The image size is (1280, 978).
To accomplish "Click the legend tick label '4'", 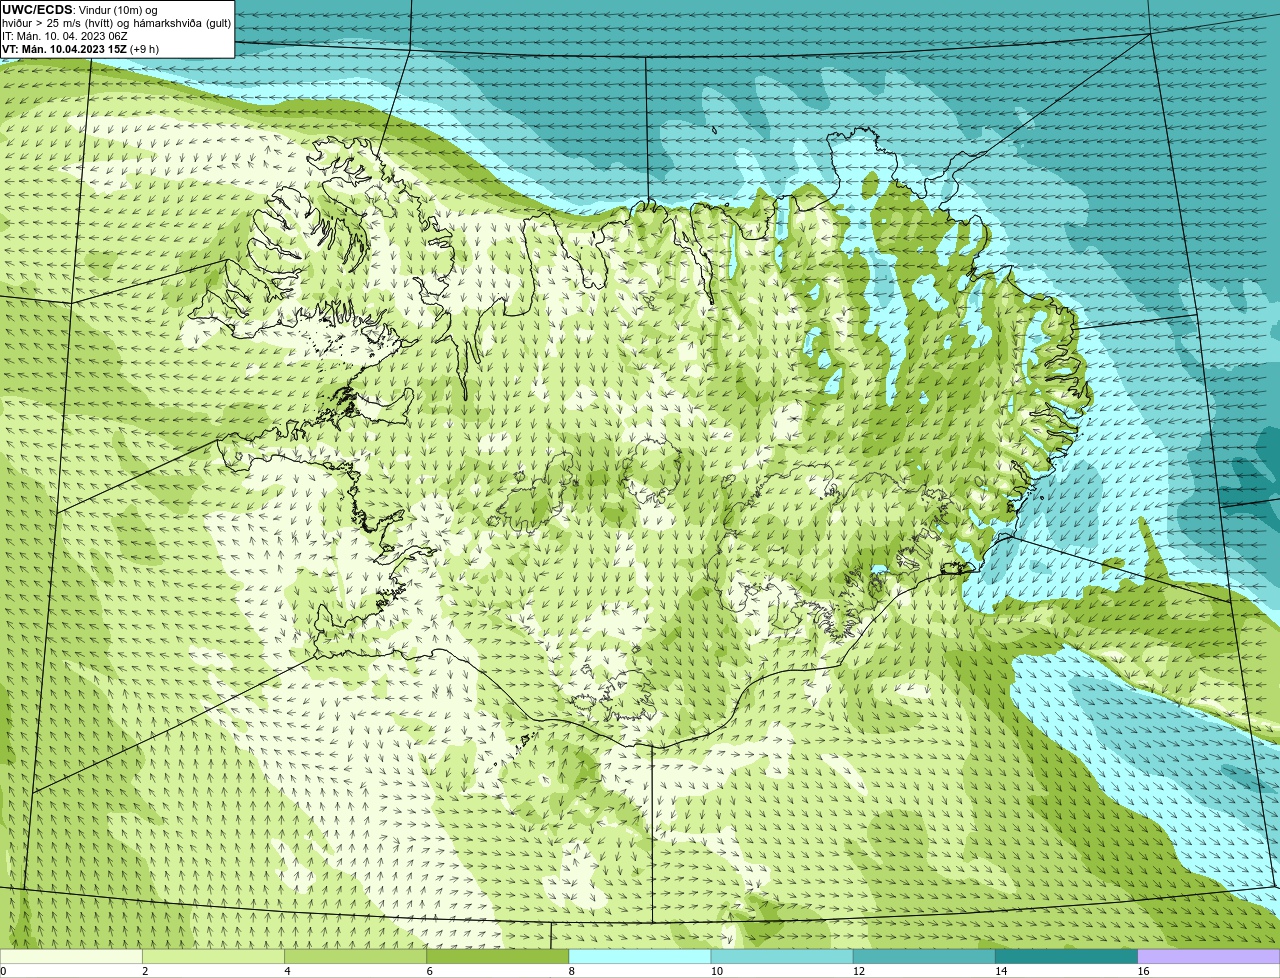I will click(x=287, y=971).
